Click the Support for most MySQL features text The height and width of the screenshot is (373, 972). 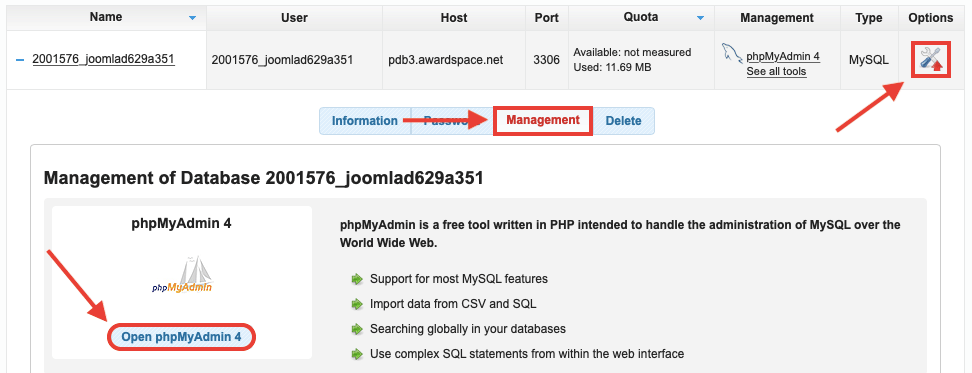tap(459, 279)
